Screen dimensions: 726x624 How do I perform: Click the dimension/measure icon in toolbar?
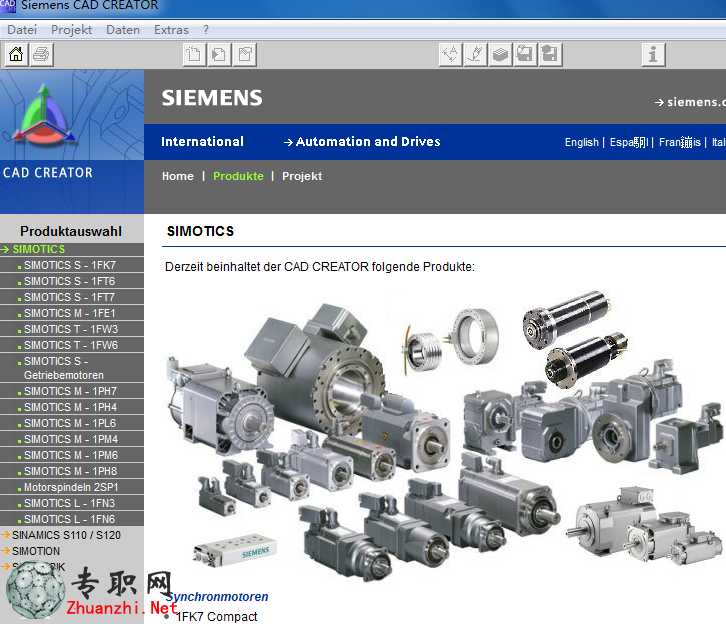pos(451,55)
